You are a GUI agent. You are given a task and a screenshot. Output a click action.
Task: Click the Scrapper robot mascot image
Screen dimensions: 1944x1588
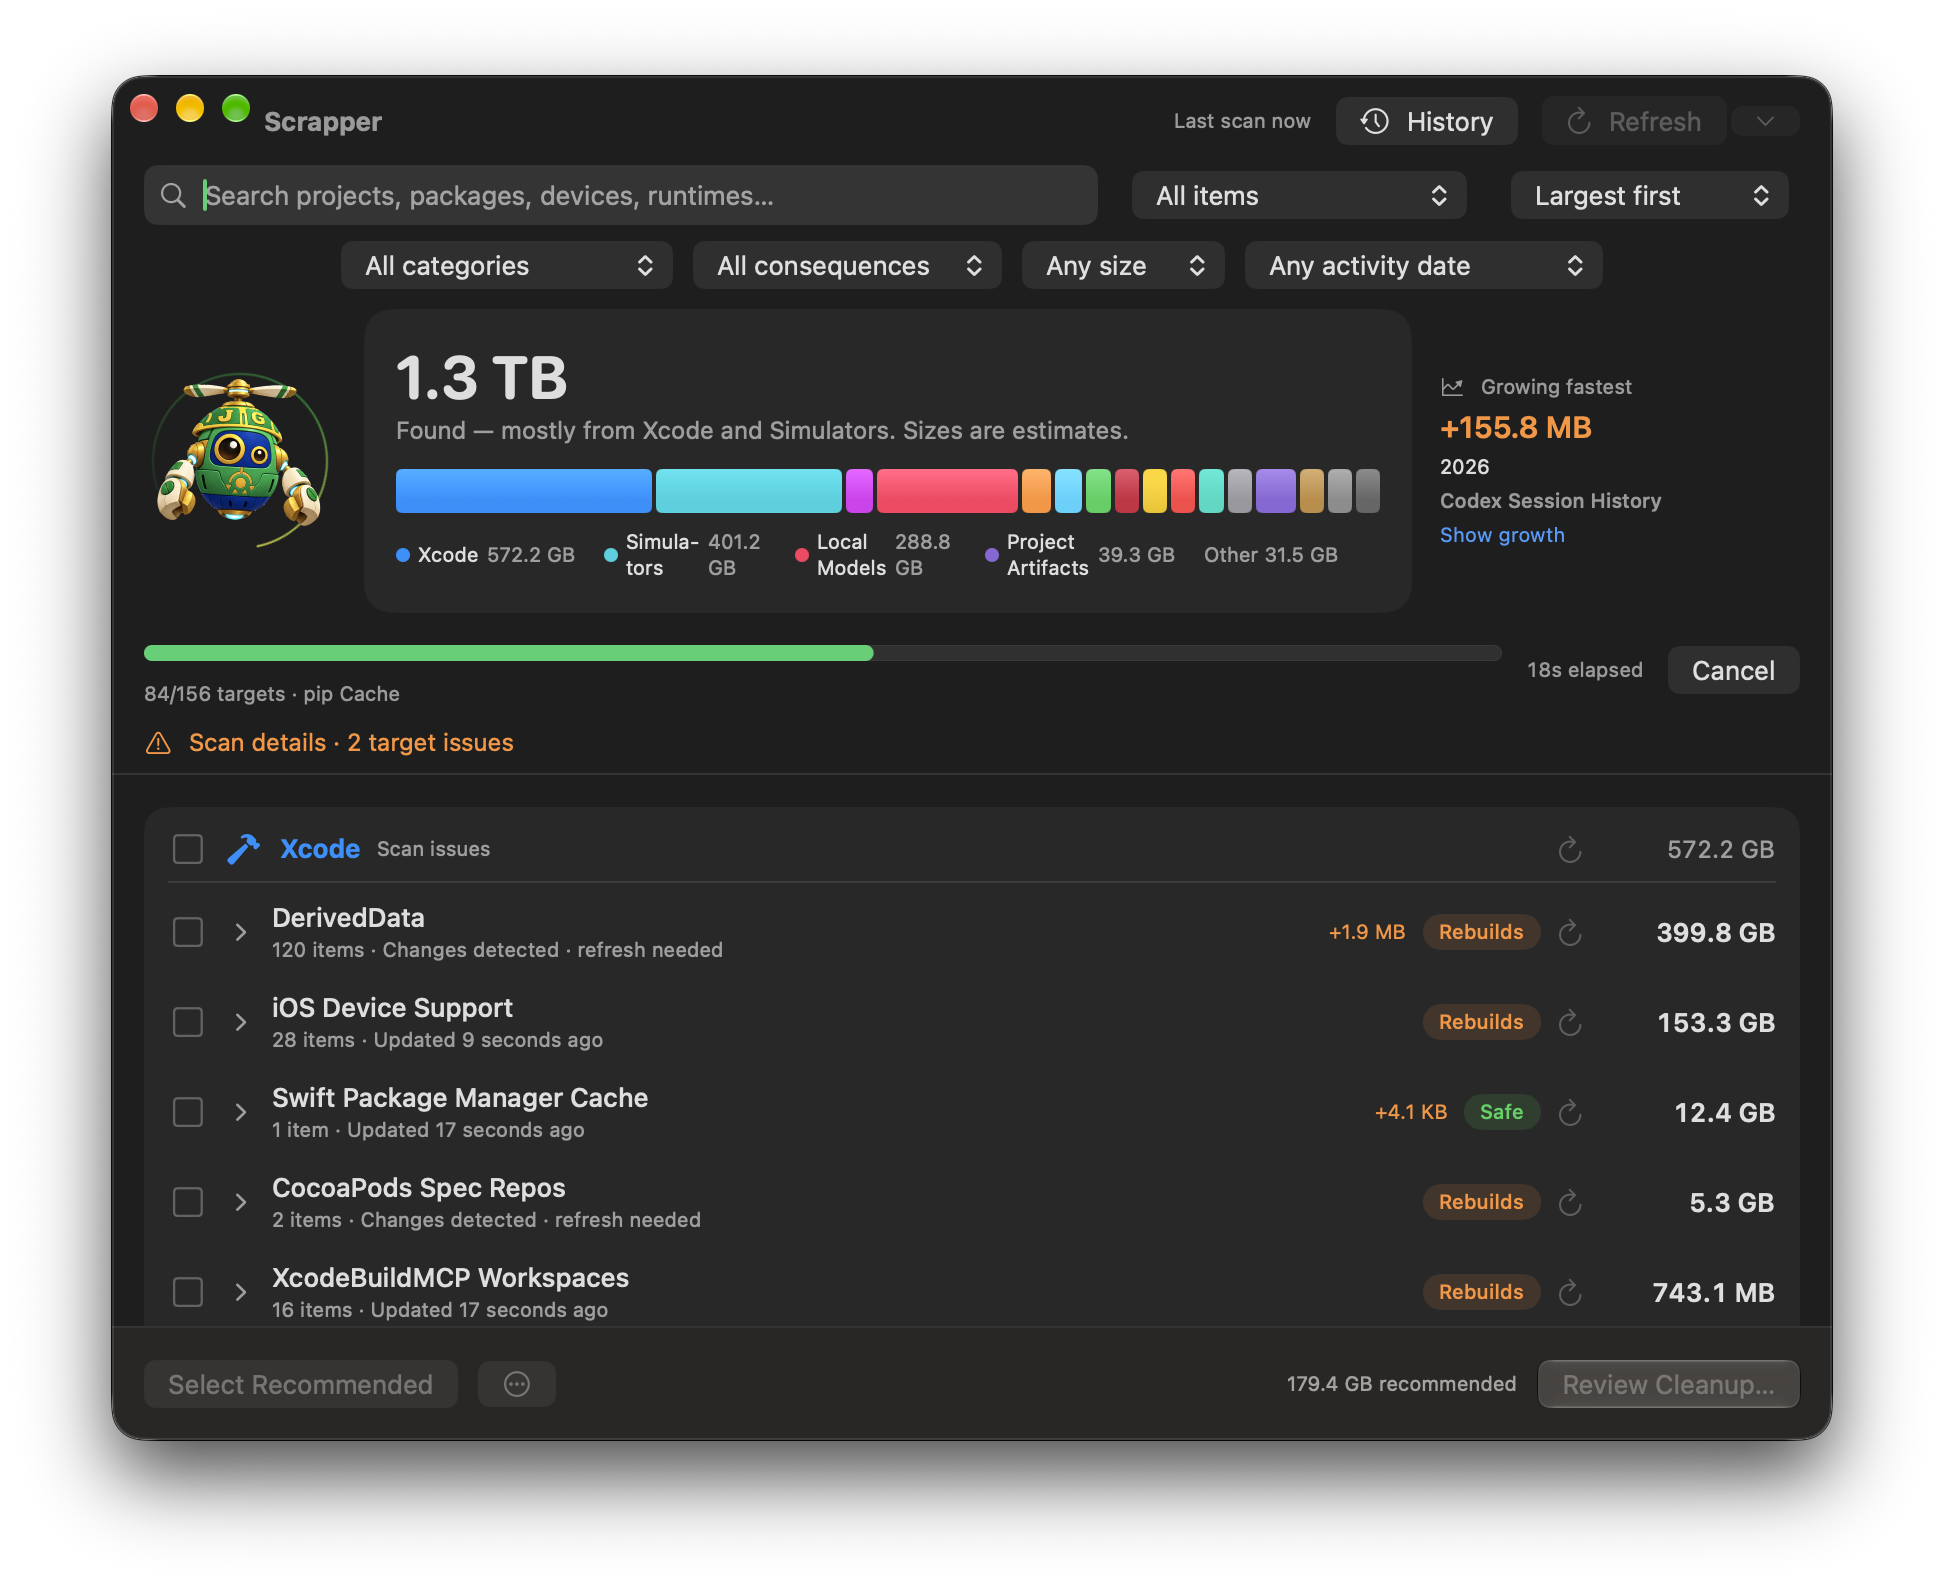(240, 460)
